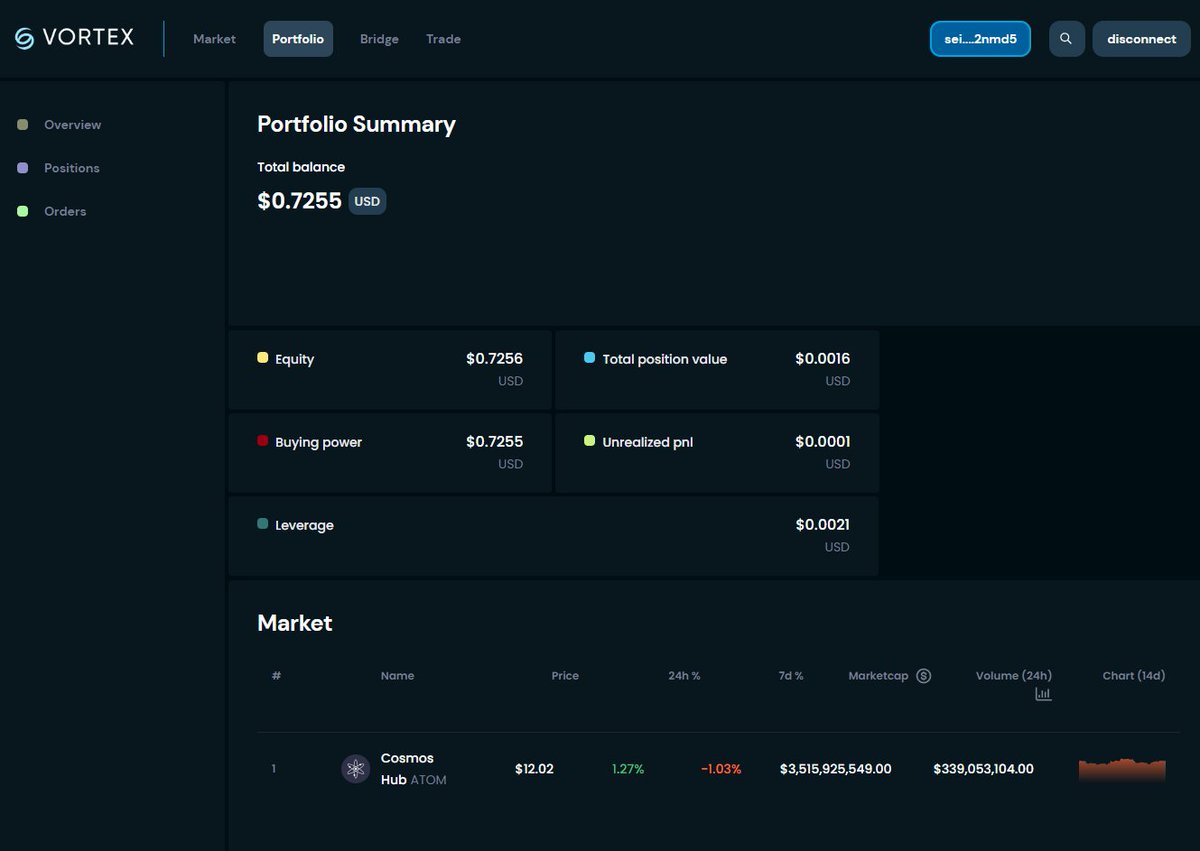The width and height of the screenshot is (1200, 851).
Task: Open the Cosmos Hub ATOM row name
Action: (414, 769)
